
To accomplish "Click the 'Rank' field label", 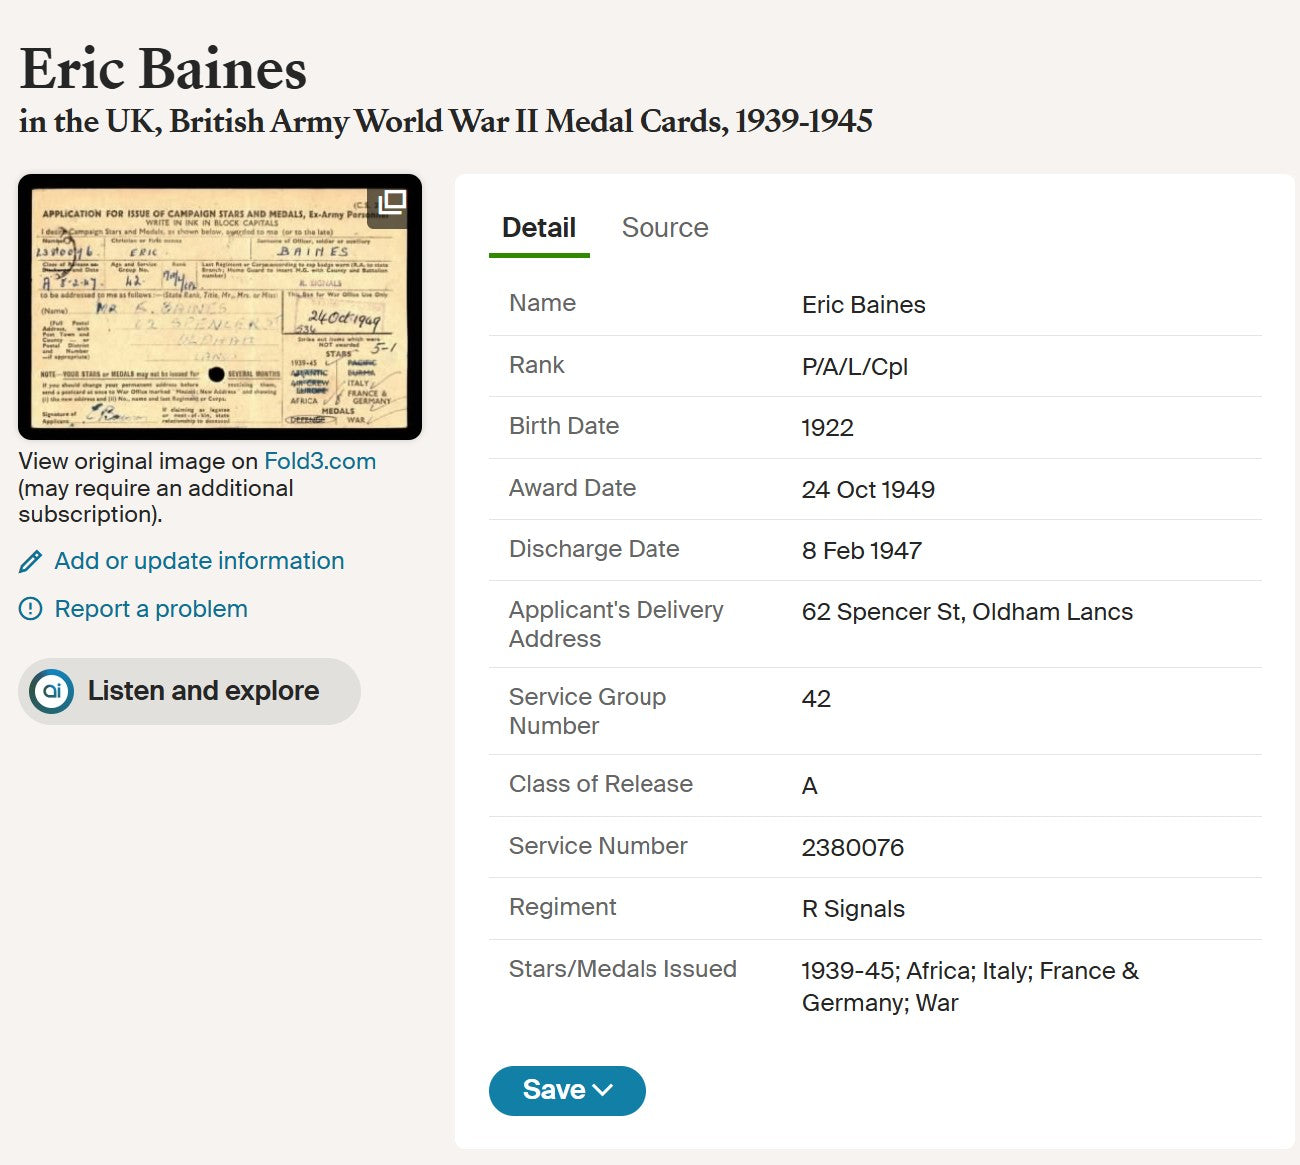I will [537, 365].
